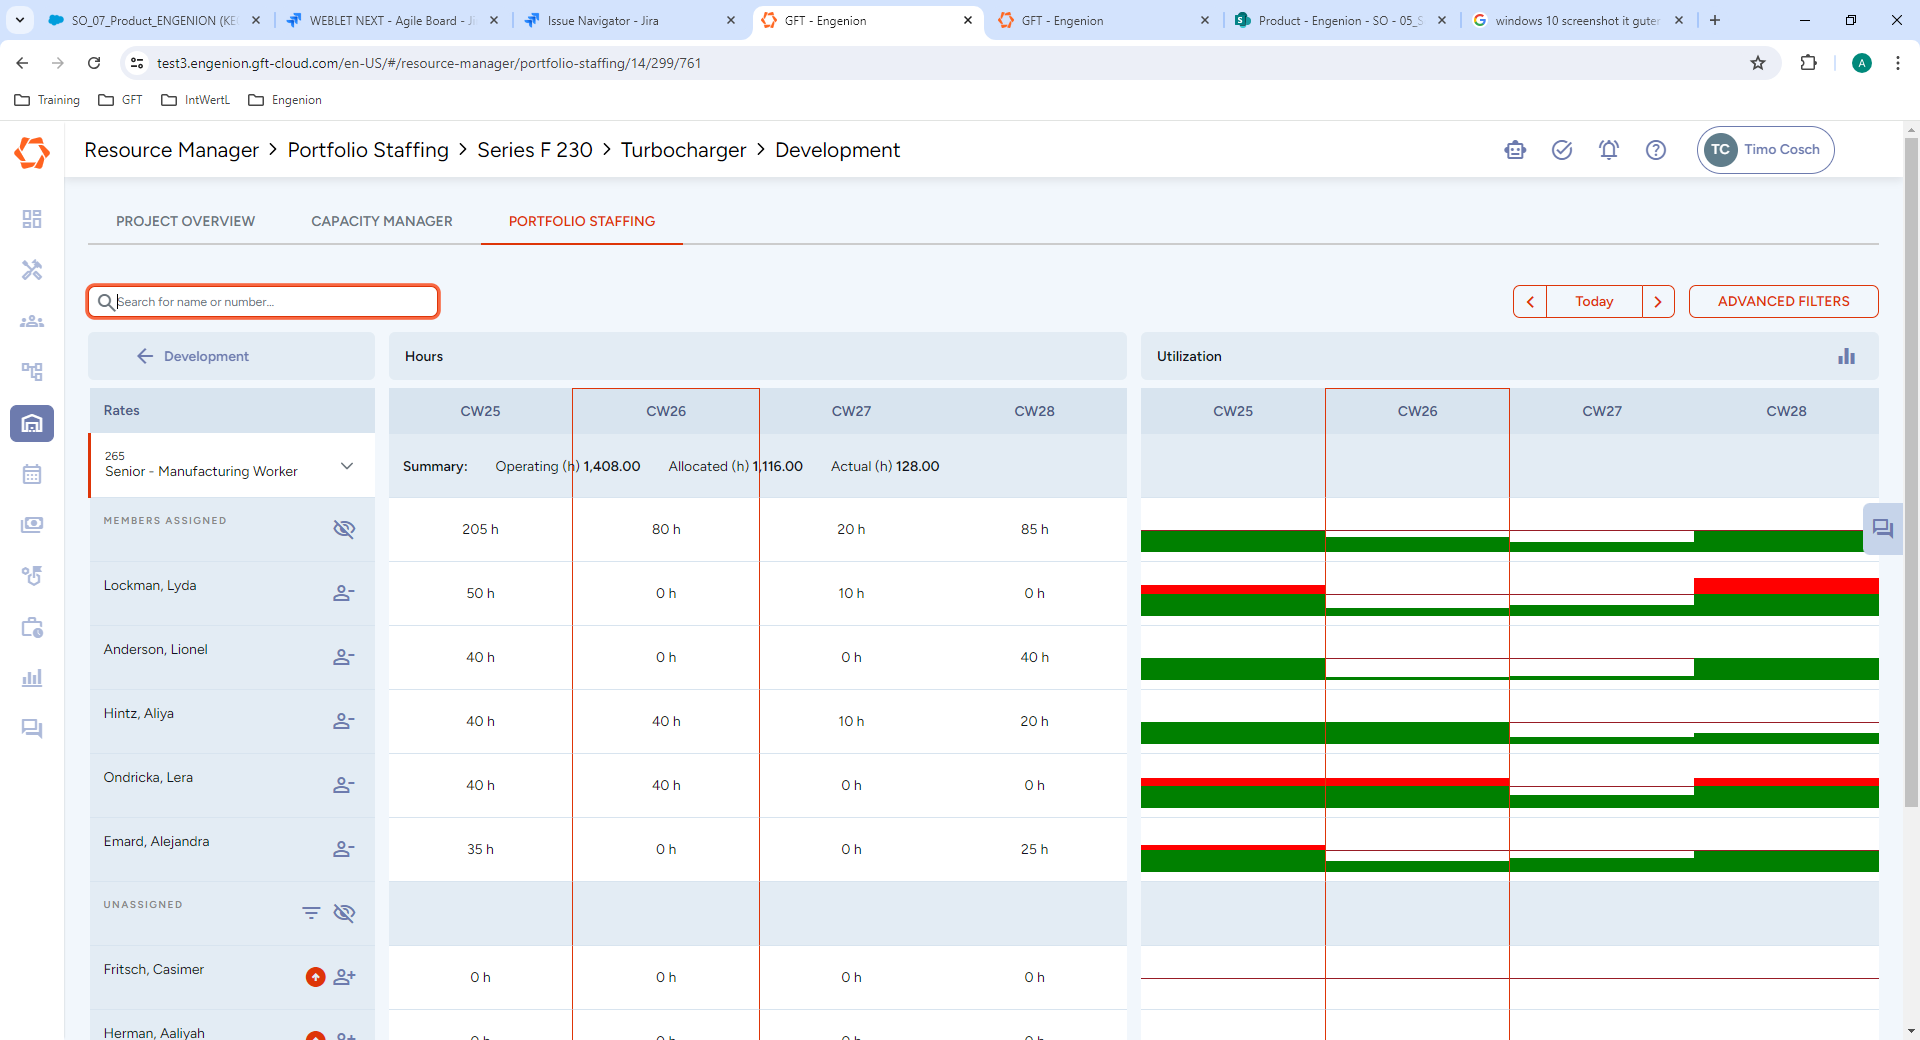
Task: Toggle visibility of Unassigned section
Action: coord(344,913)
